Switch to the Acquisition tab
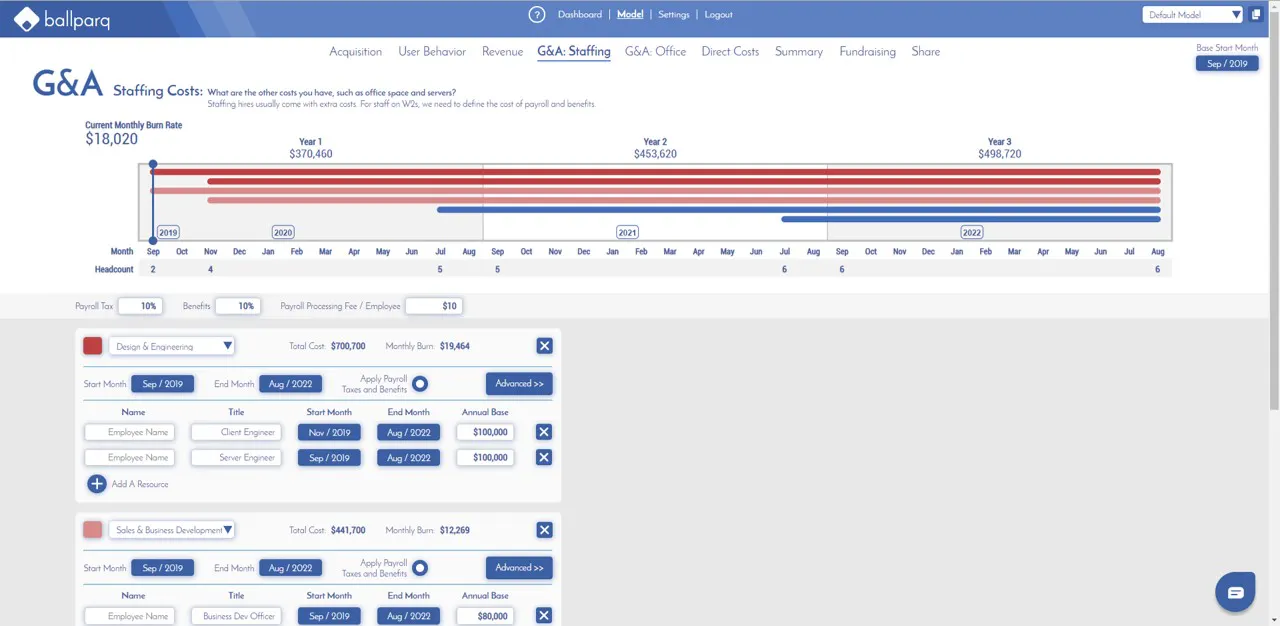This screenshot has height=626, width=1280. [356, 51]
